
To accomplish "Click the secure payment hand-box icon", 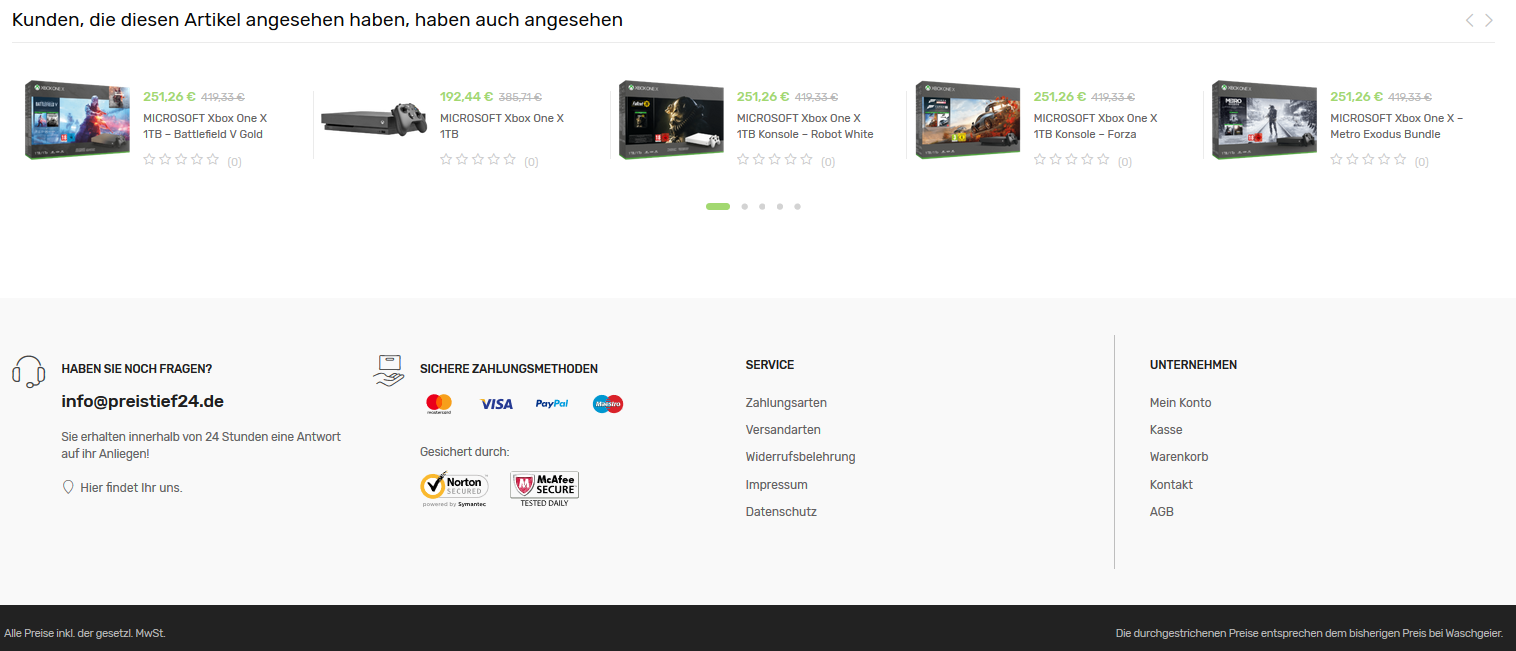I will pos(389,370).
